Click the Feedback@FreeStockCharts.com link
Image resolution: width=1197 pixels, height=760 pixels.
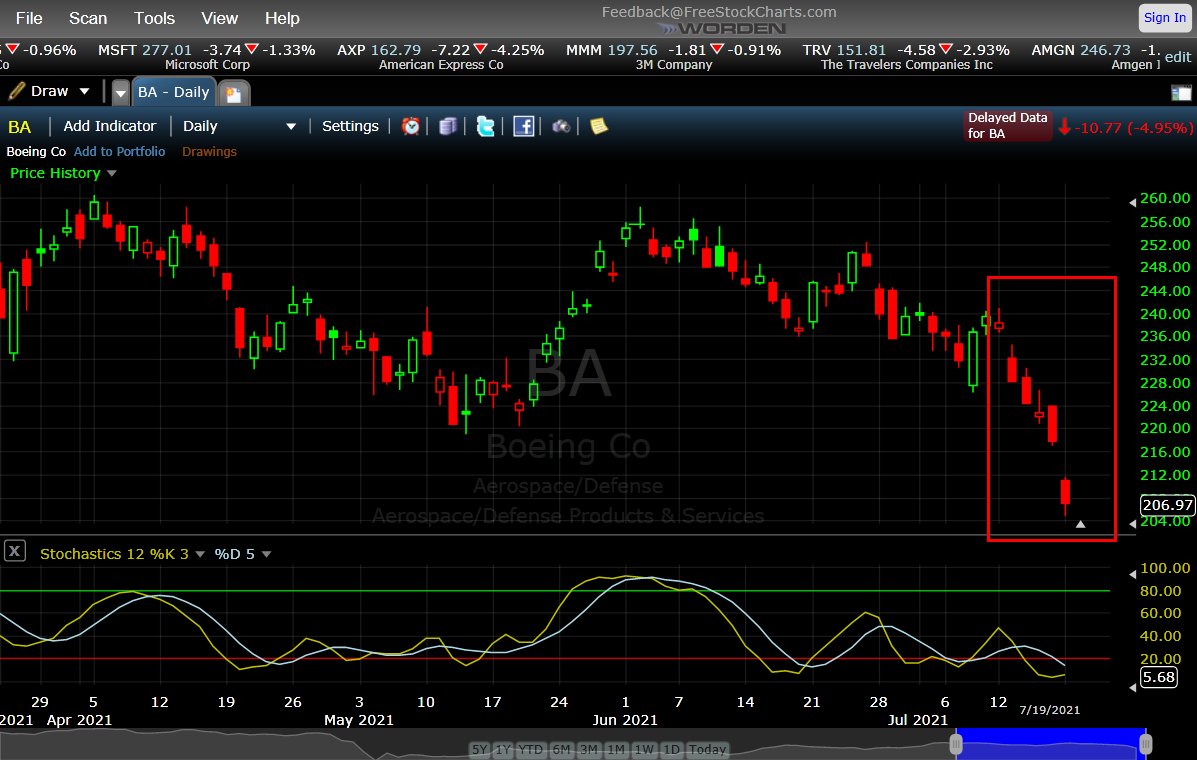pos(719,12)
